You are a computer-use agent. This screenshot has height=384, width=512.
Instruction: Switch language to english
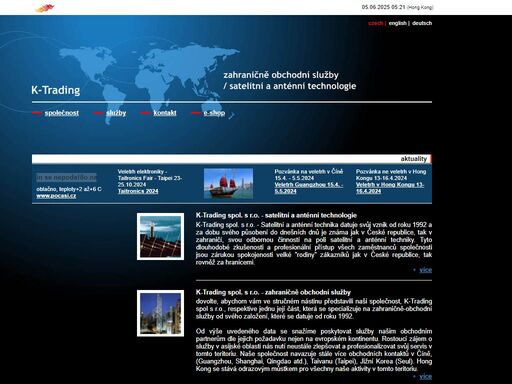click(397, 23)
